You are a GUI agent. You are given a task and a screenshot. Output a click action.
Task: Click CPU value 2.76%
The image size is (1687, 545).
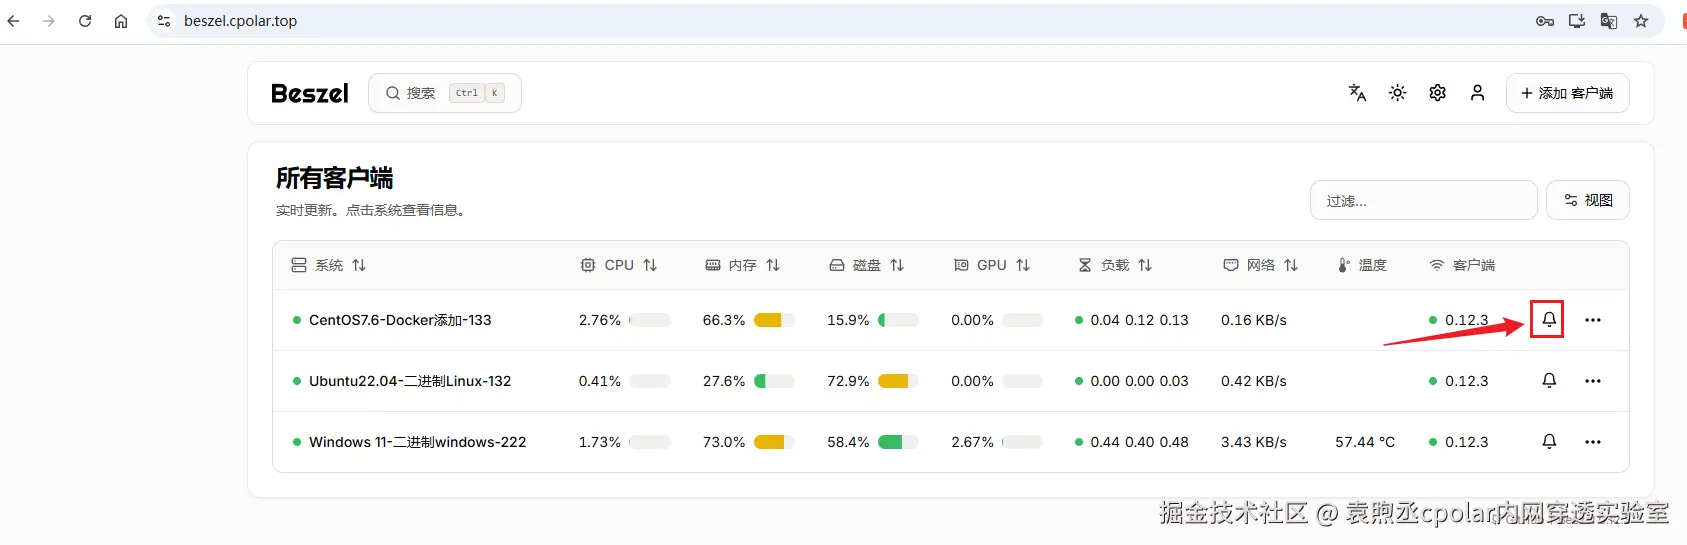click(600, 320)
